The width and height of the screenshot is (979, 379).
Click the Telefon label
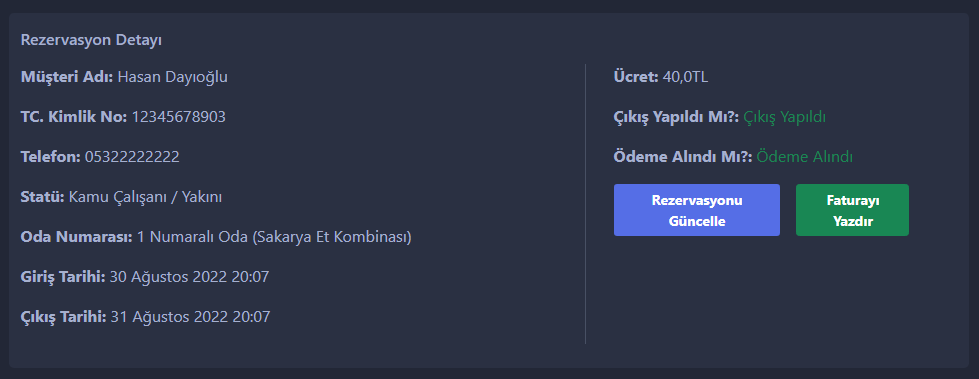(51, 157)
